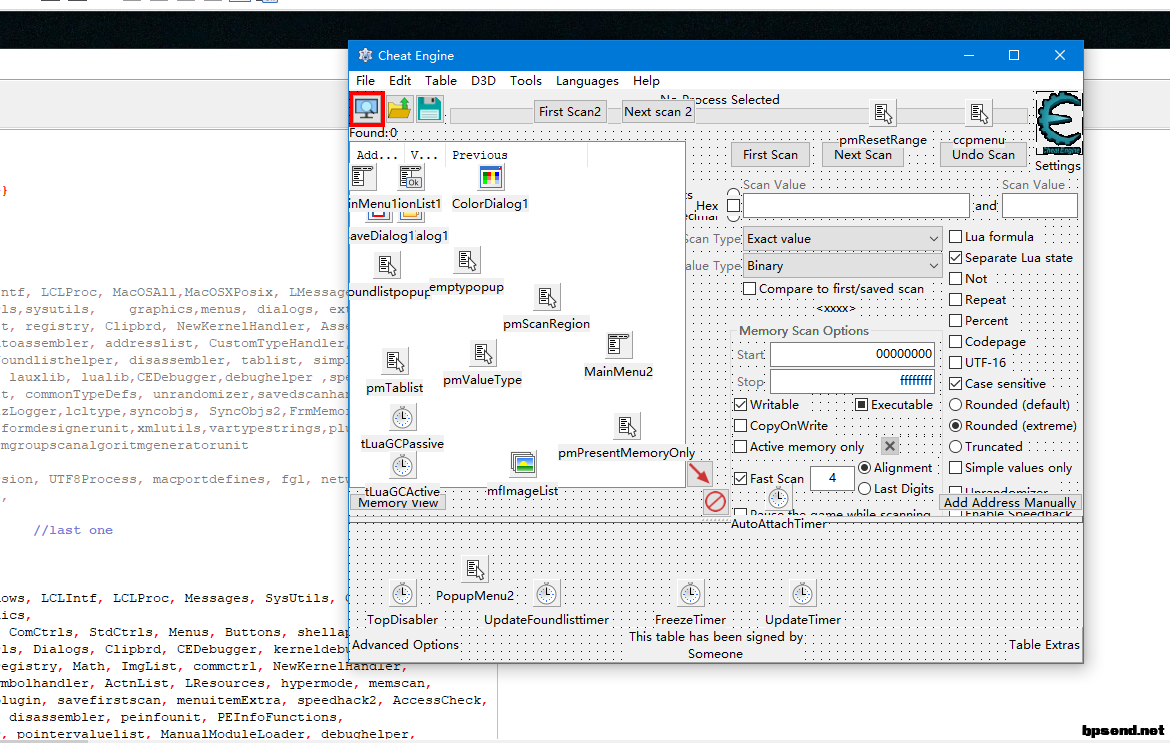1170x743 pixels.
Task: Select the ColorDialog1 component icon
Action: (490, 178)
